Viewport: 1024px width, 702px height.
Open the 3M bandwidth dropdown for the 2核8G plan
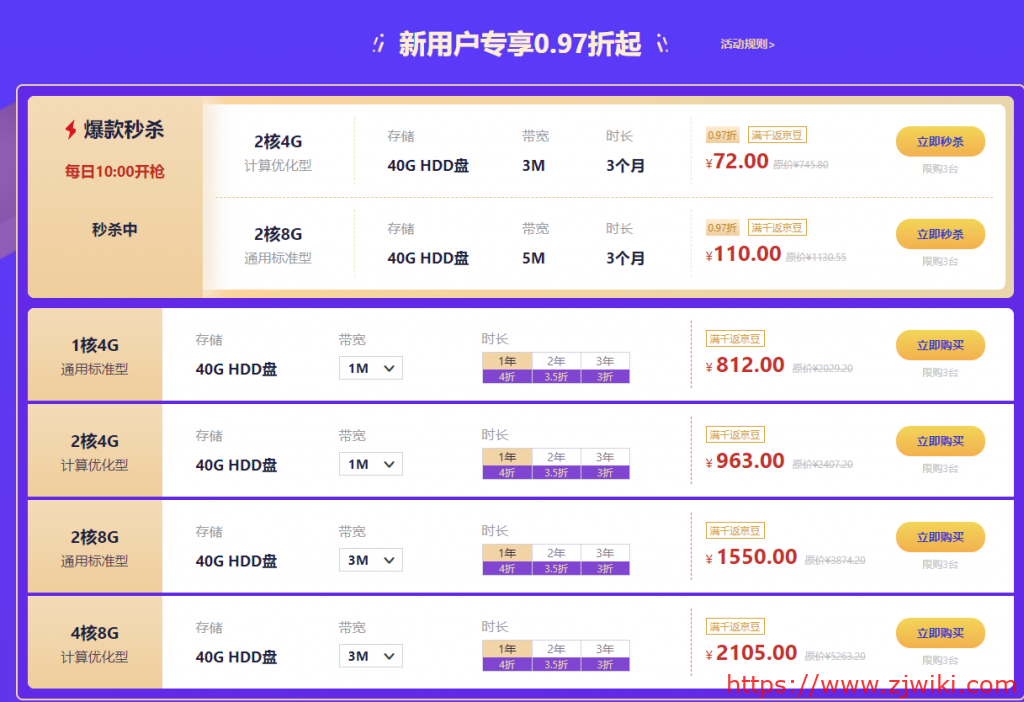pos(370,560)
